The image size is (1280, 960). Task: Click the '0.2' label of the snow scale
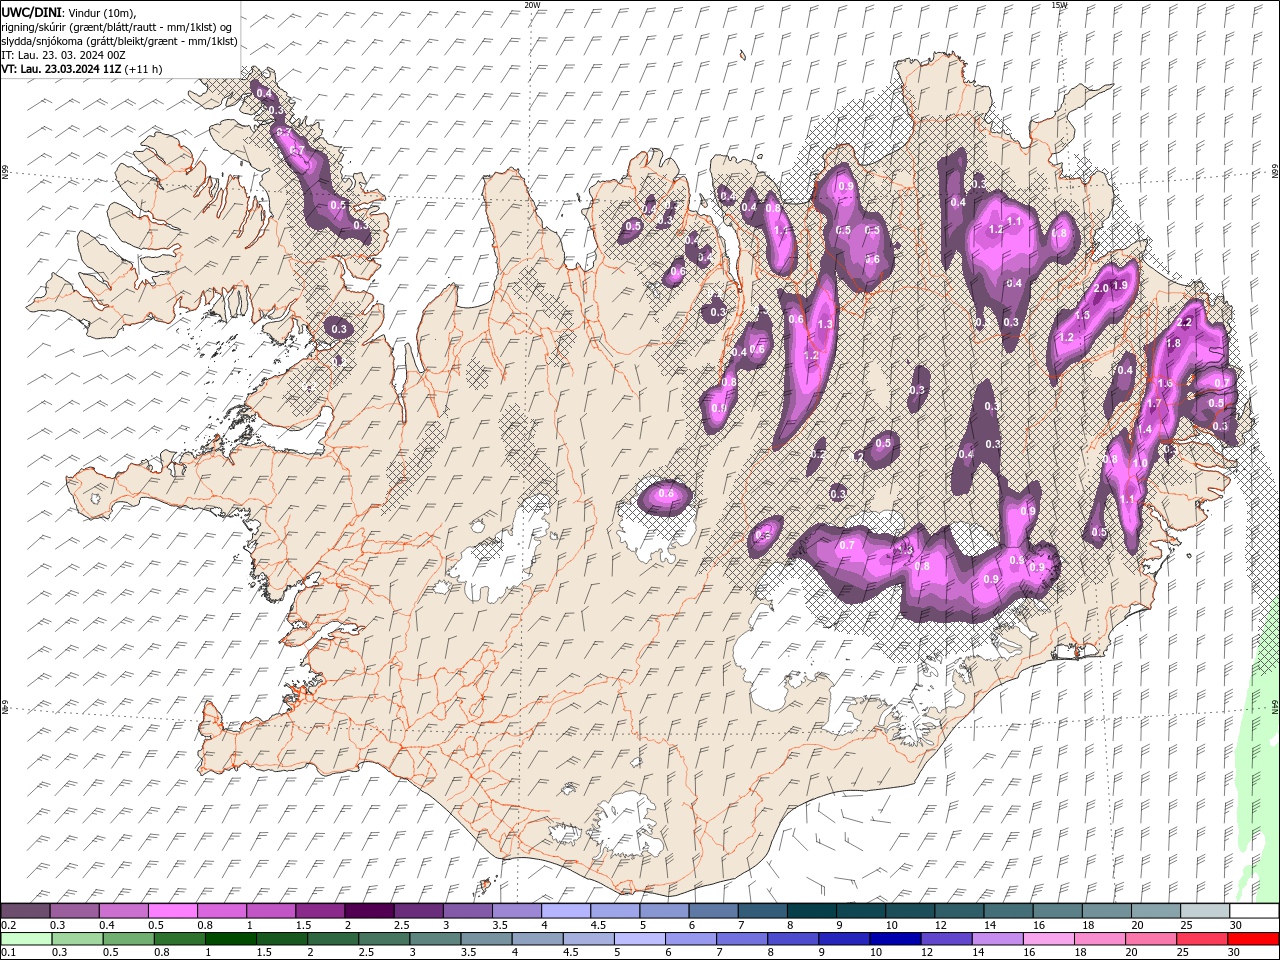point(9,925)
